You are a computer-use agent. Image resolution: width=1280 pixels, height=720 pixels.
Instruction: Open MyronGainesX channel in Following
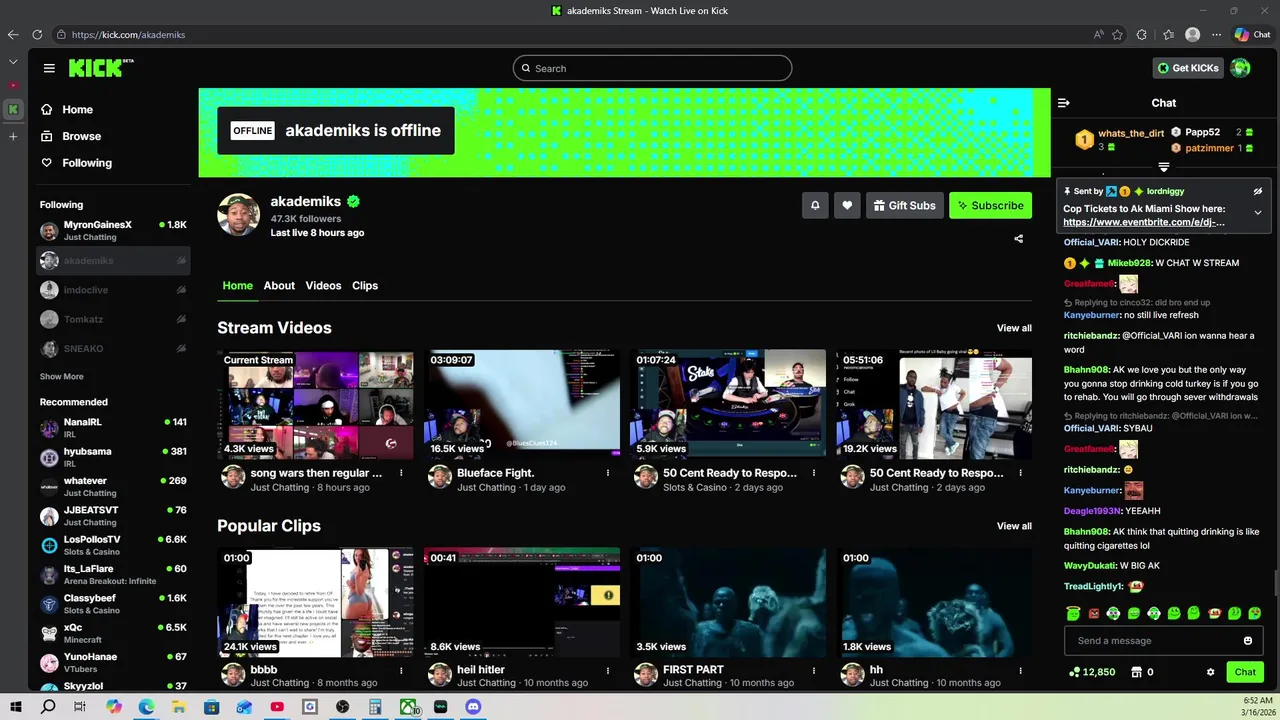pyautogui.click(x=113, y=231)
